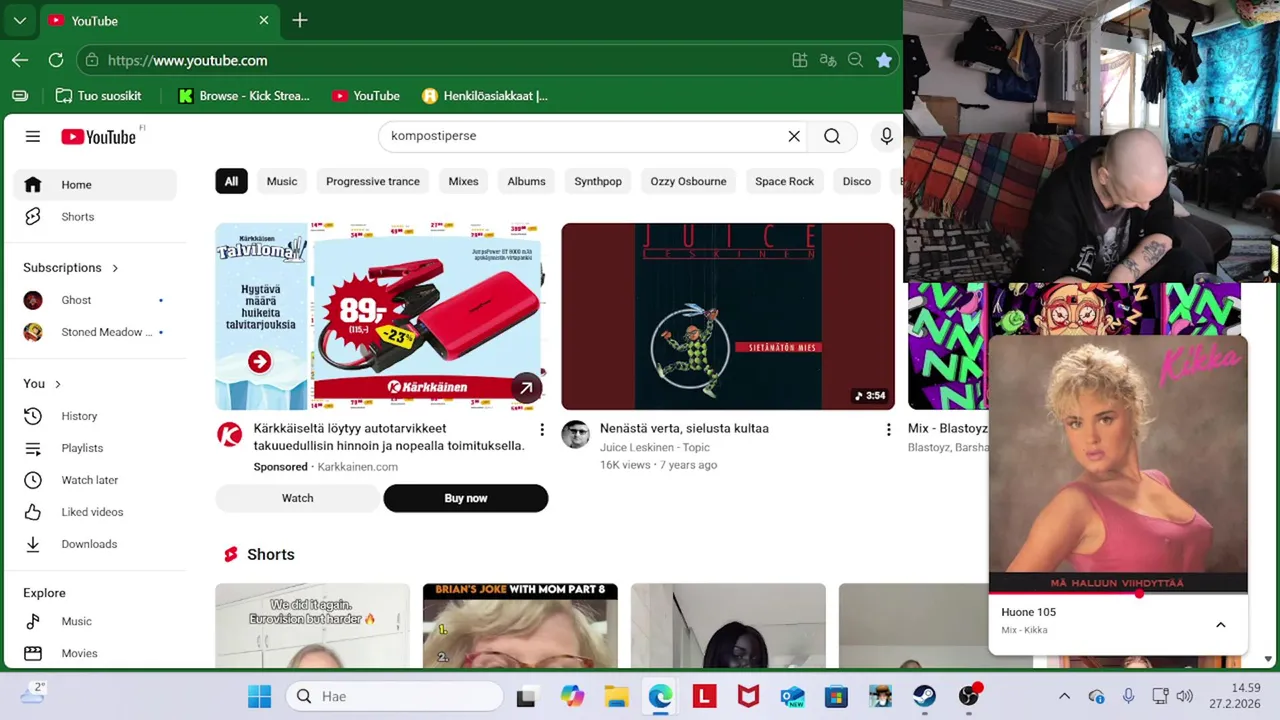Open Shorts in the sidebar

(95, 217)
